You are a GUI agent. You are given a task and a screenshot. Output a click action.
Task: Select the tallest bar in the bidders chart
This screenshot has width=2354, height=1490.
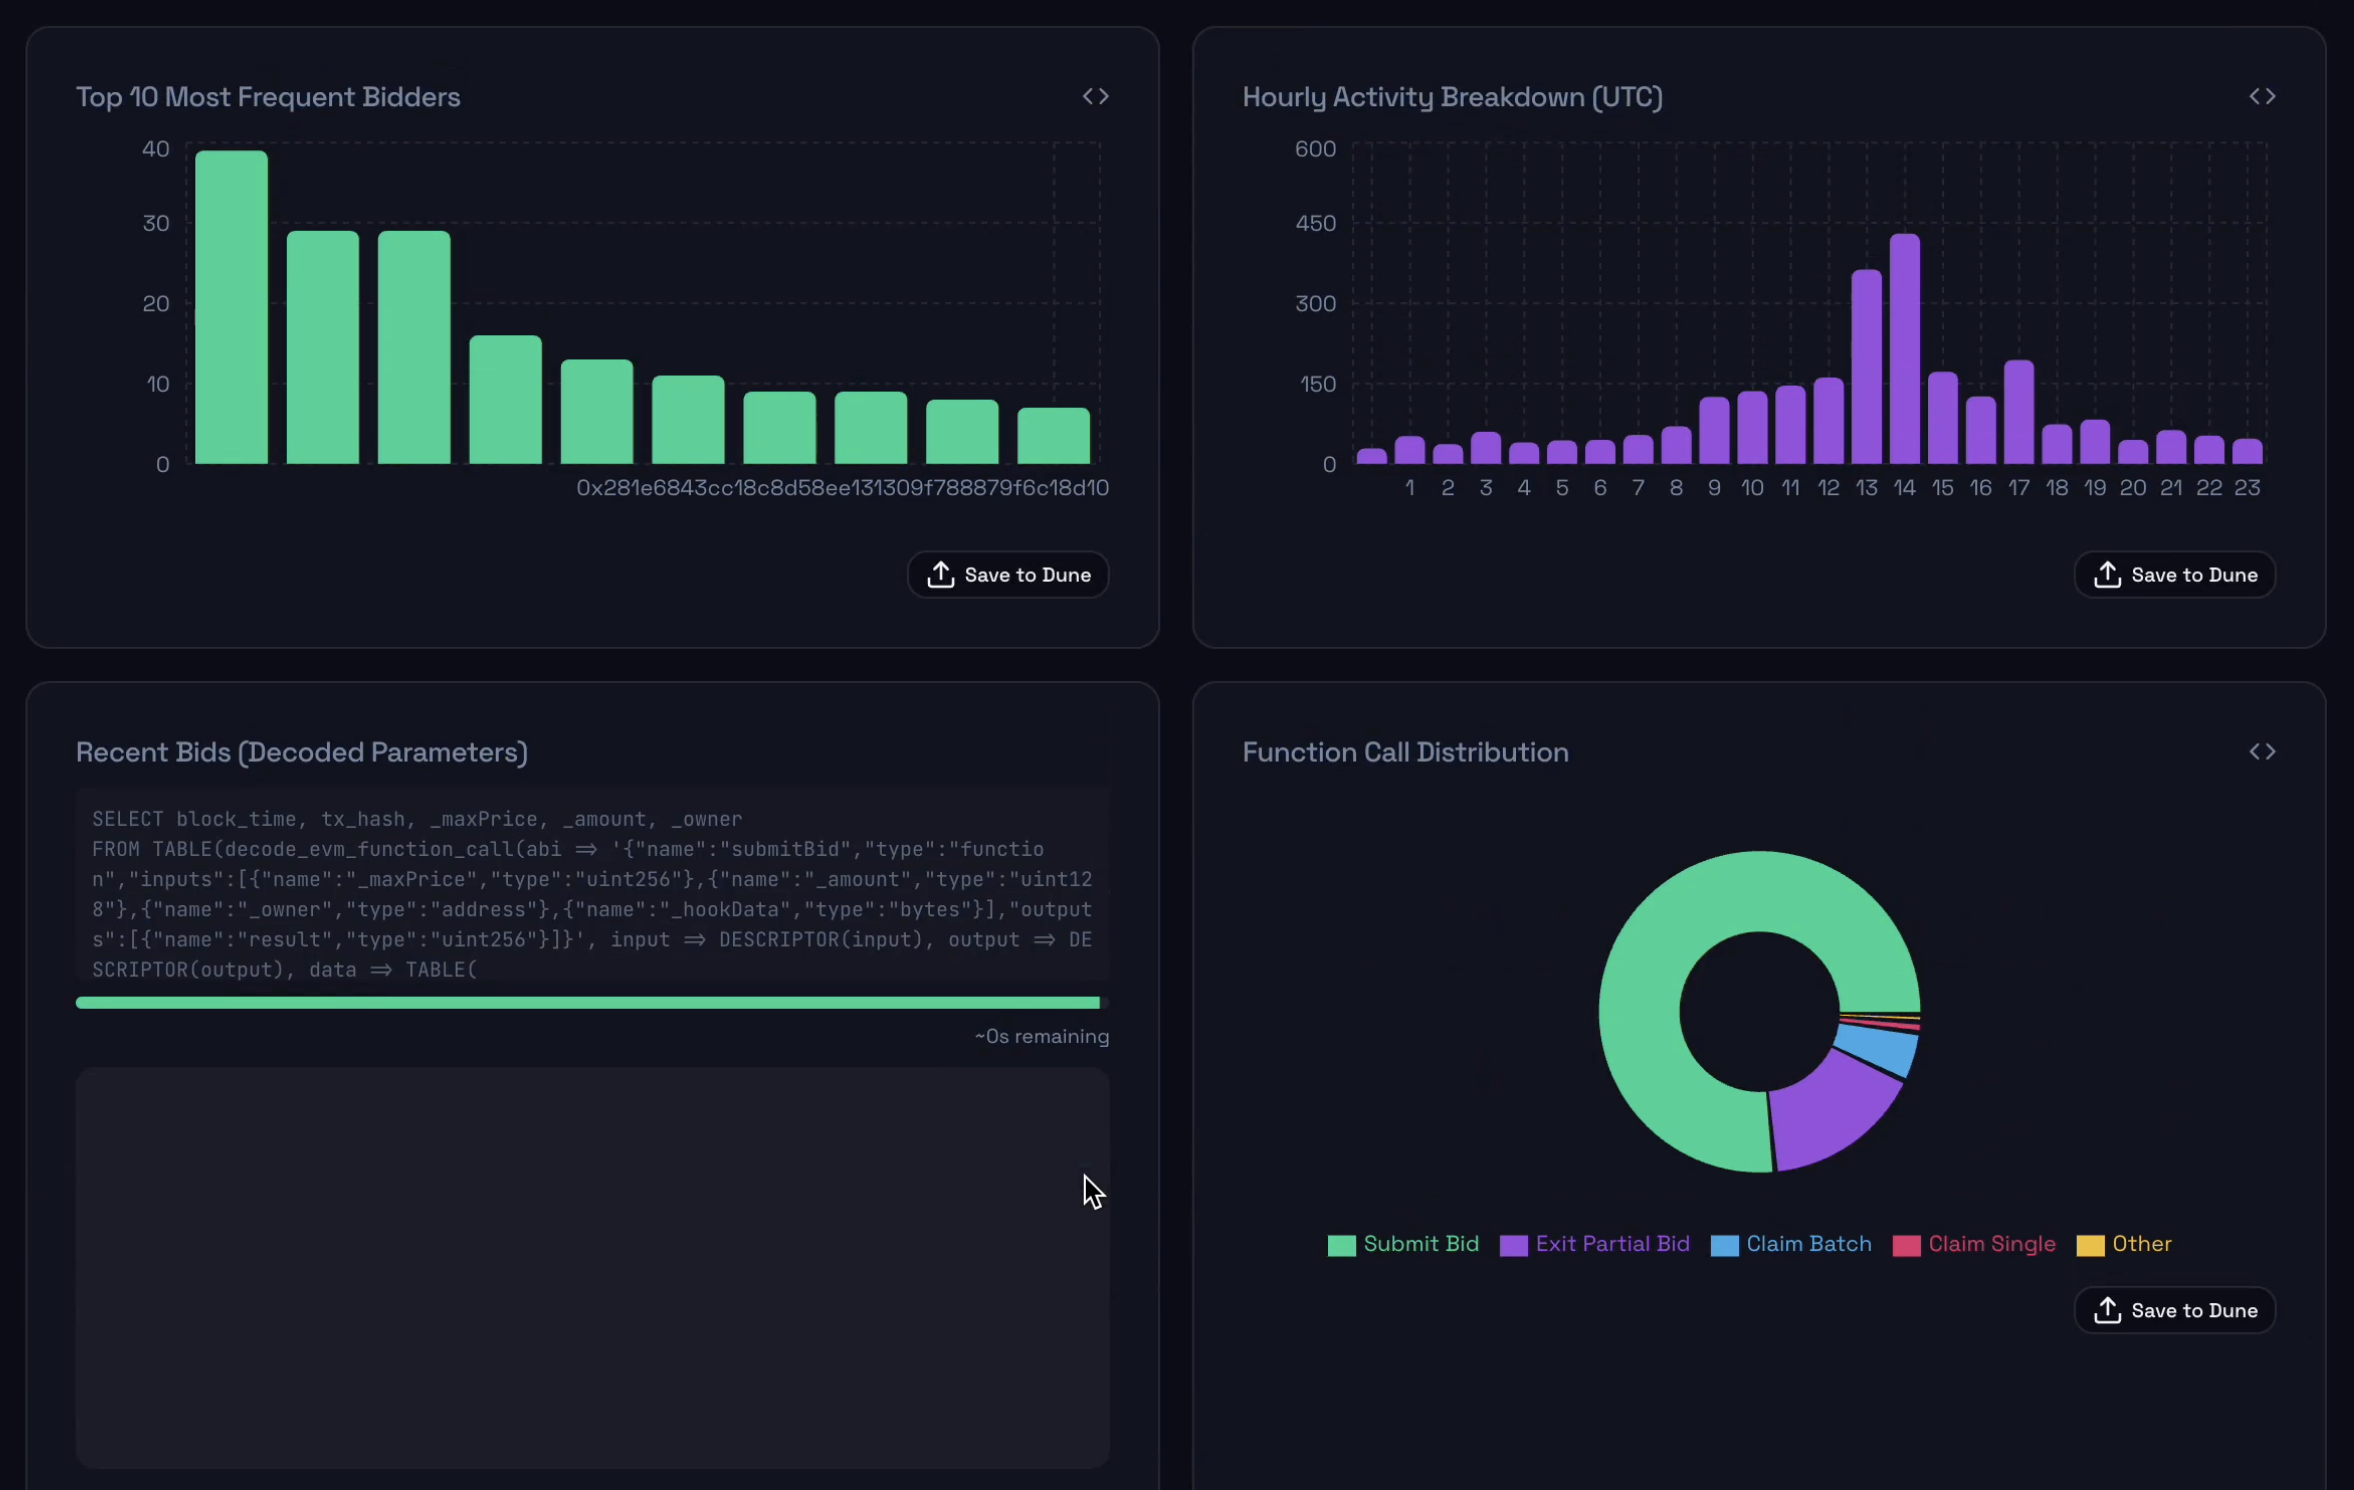tap(230, 300)
